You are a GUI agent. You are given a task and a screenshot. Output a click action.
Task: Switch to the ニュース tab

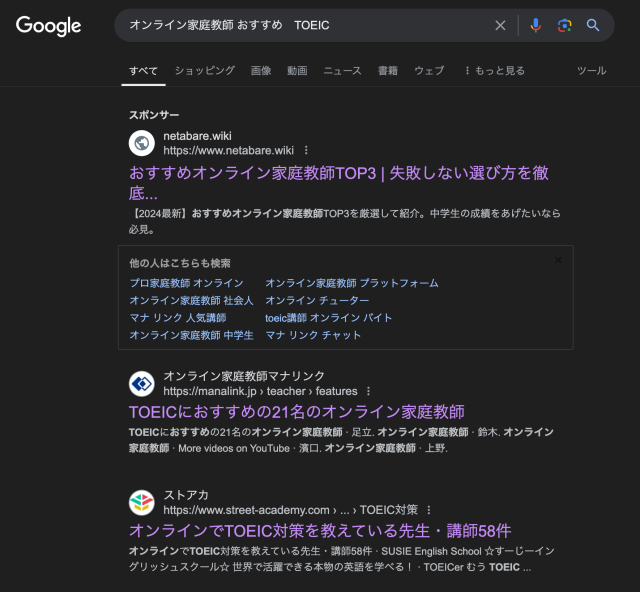click(x=342, y=71)
